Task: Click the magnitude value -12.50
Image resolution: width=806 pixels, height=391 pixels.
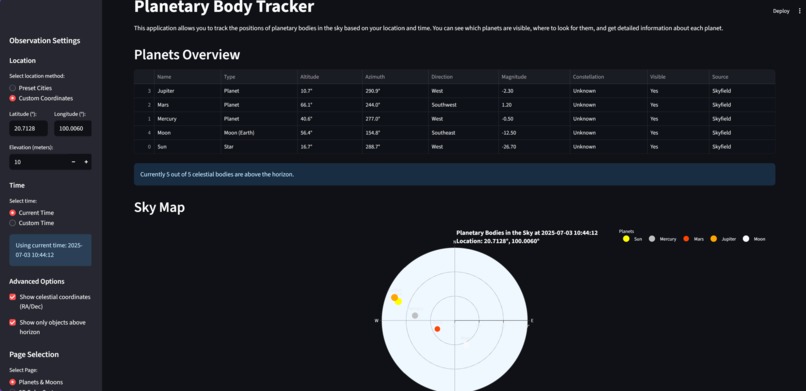Action: pos(534,133)
